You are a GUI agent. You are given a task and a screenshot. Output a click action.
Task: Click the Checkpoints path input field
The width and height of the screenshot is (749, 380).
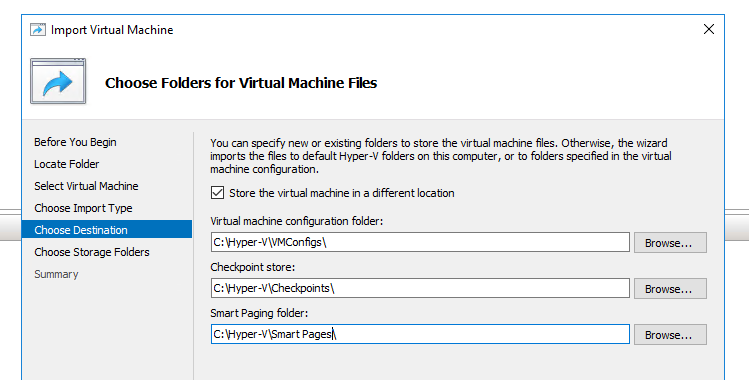click(420, 288)
